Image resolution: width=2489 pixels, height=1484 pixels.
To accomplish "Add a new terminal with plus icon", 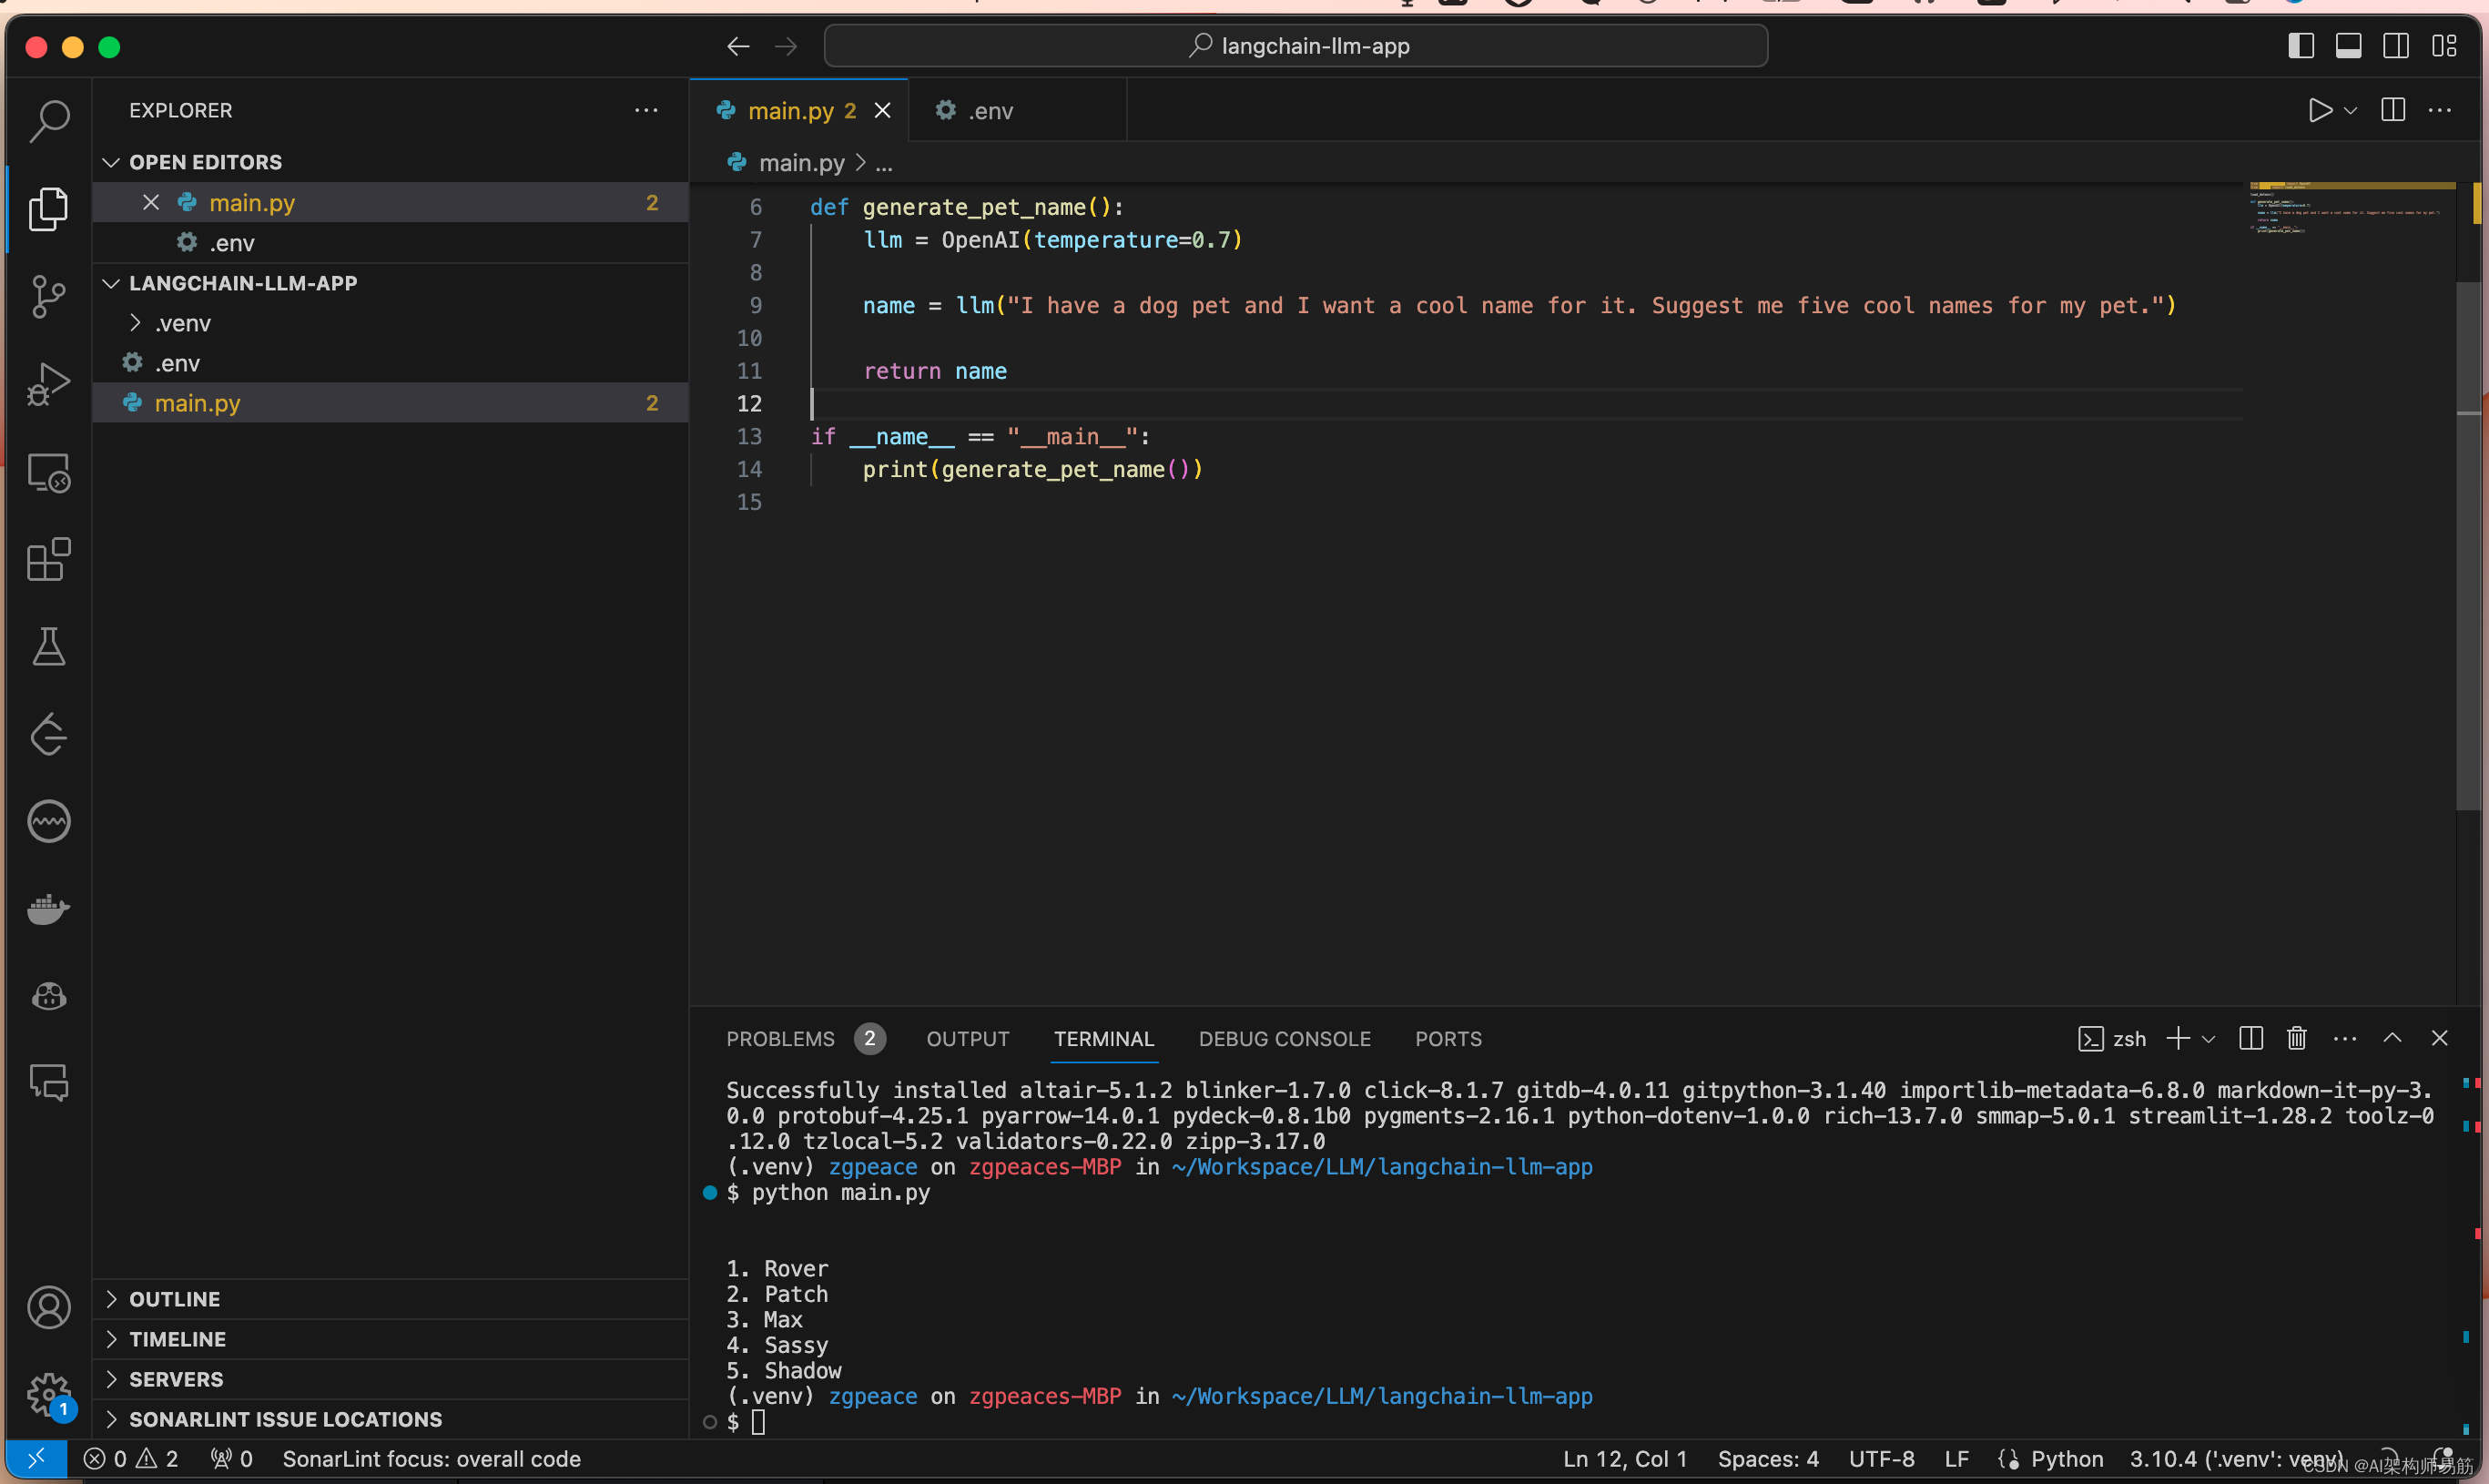I will [2177, 1038].
